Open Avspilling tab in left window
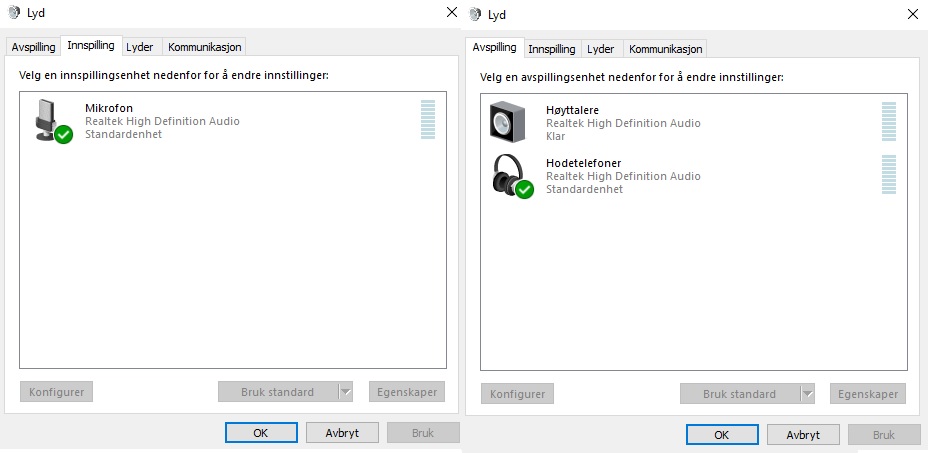Image resolution: width=930 pixels, height=453 pixels. [x=33, y=47]
